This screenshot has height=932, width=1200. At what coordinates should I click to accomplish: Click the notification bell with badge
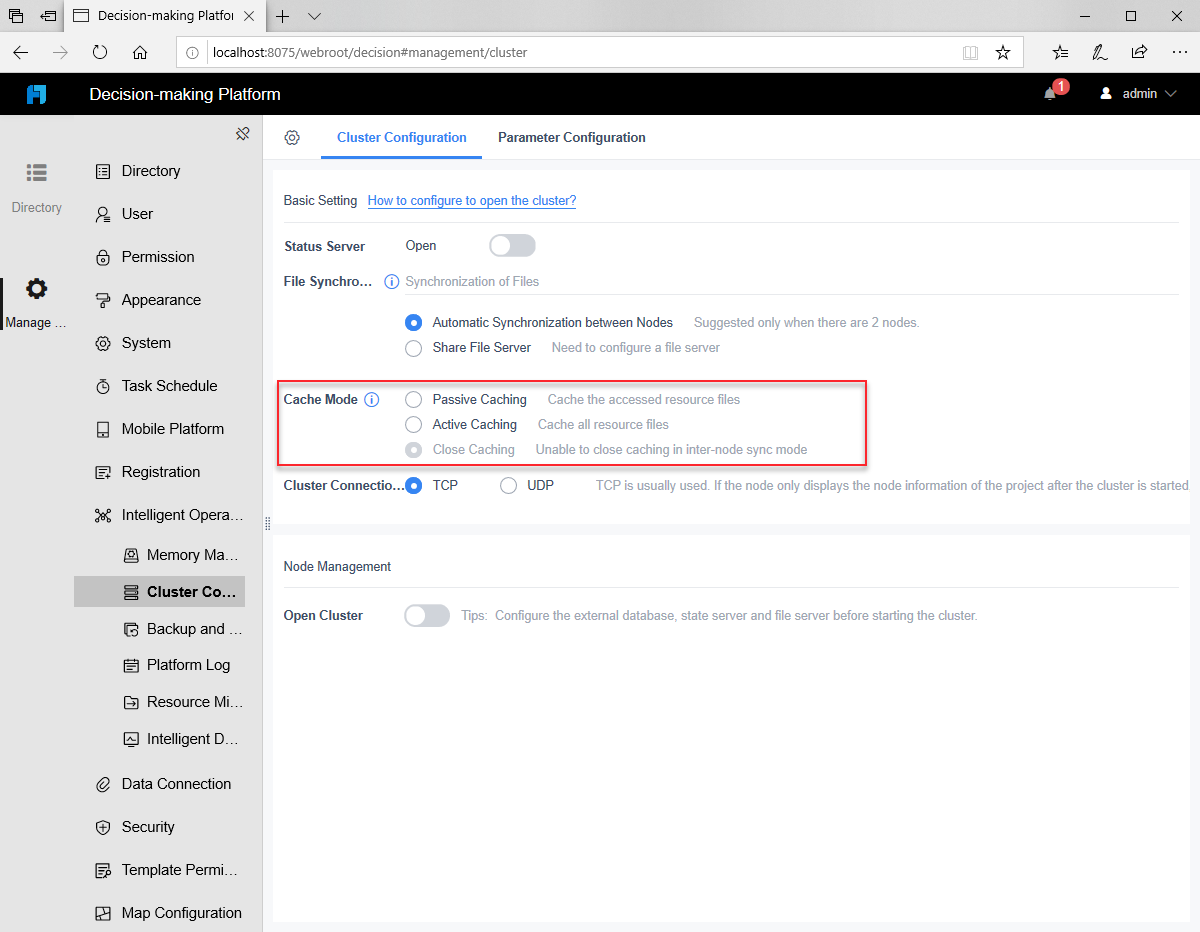tap(1049, 93)
